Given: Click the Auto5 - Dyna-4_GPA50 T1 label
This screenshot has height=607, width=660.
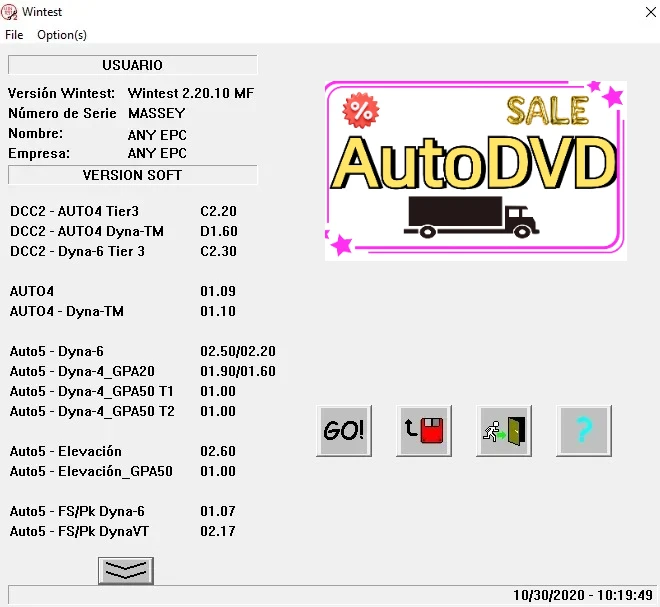Looking at the screenshot, I should coord(92,391).
